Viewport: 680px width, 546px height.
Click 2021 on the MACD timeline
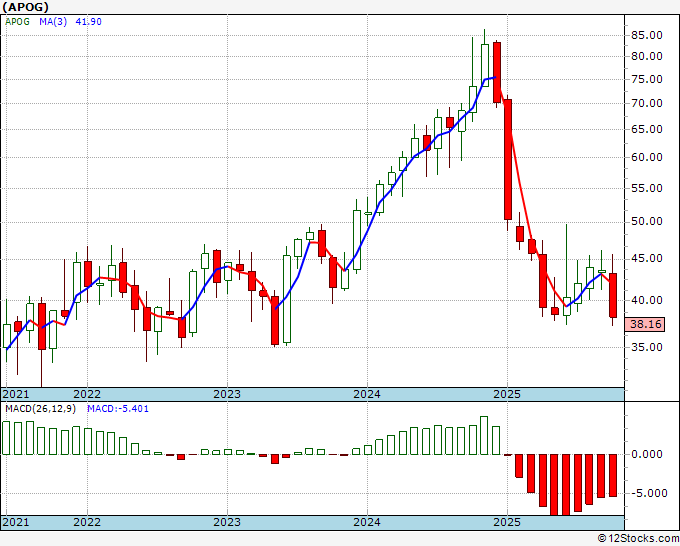click(16, 522)
